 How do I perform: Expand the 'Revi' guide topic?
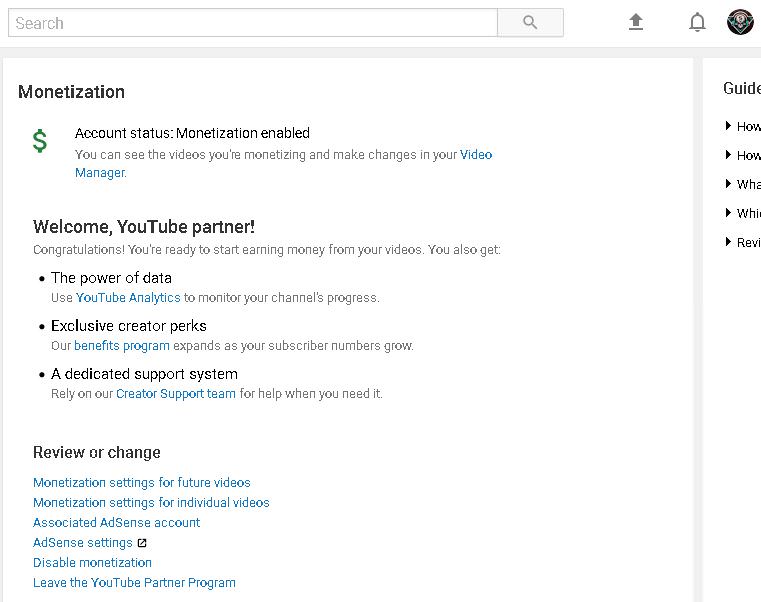pyautogui.click(x=743, y=242)
